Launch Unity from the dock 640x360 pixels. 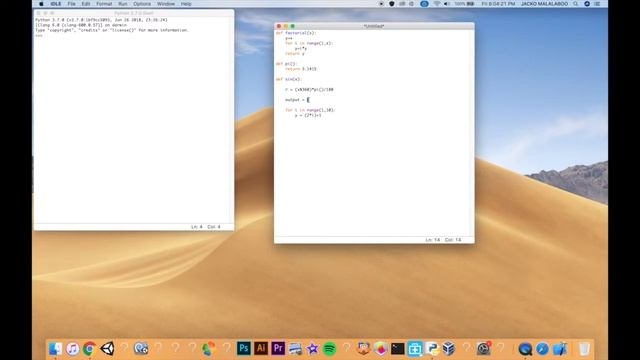pos(107,349)
